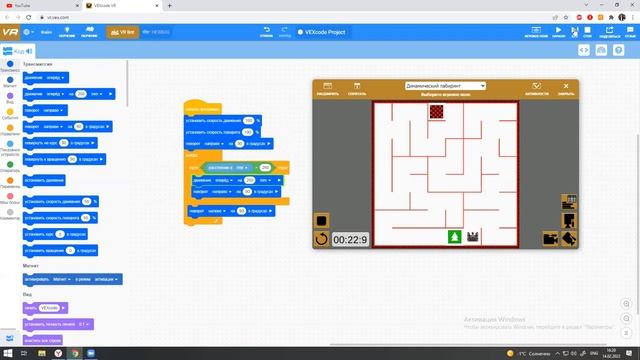Select the Drivetrain block category
The width and height of the screenshot is (640, 360).
10,66
